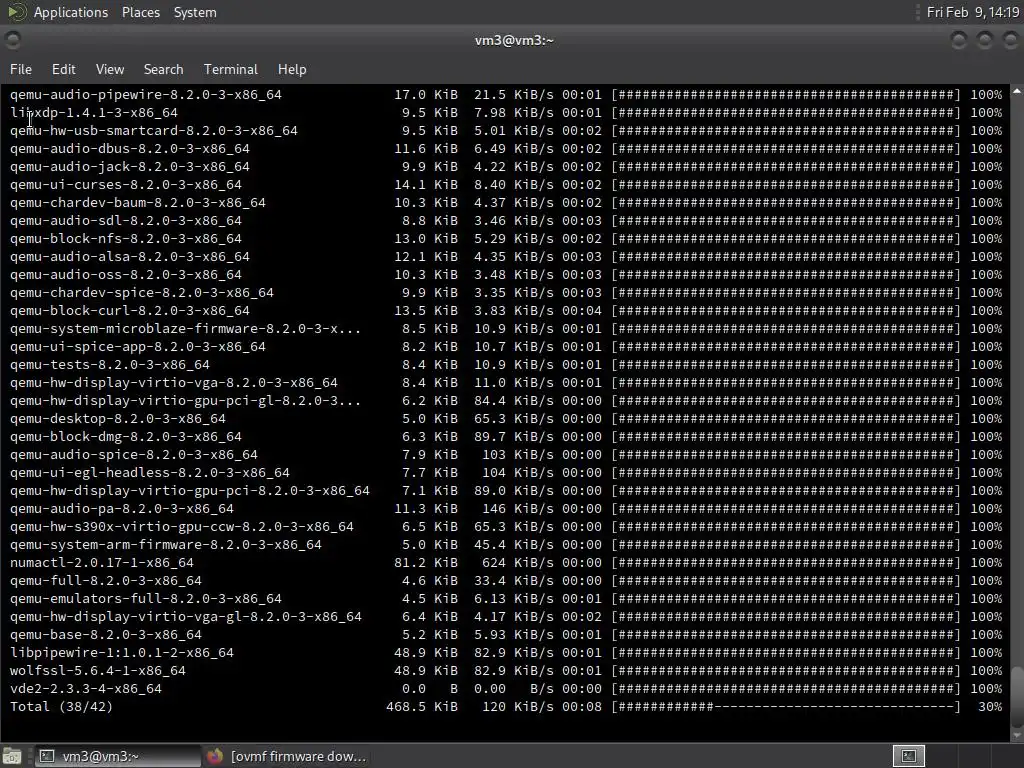Click the numactl progress bar
This screenshot has height=768, width=1024.
tap(786, 562)
